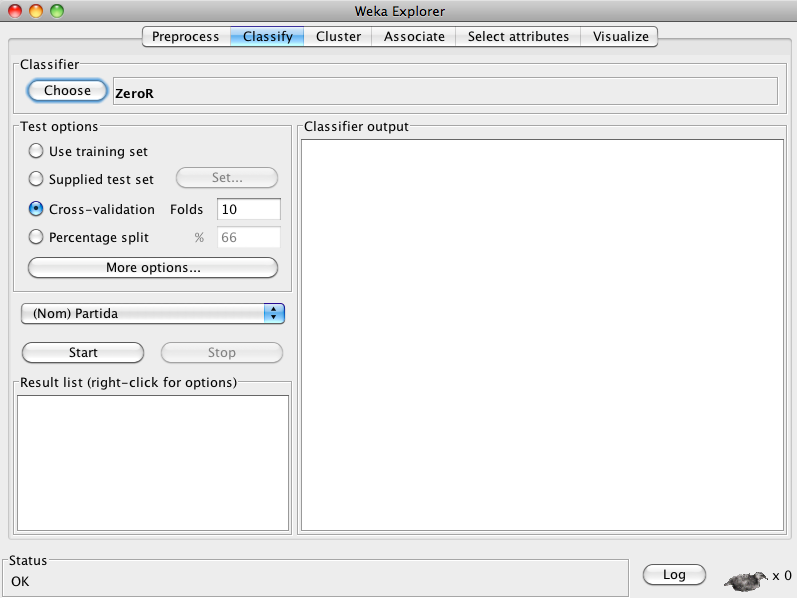The width and height of the screenshot is (797, 598).
Task: Click inside the Classifier output area
Action: [541, 335]
